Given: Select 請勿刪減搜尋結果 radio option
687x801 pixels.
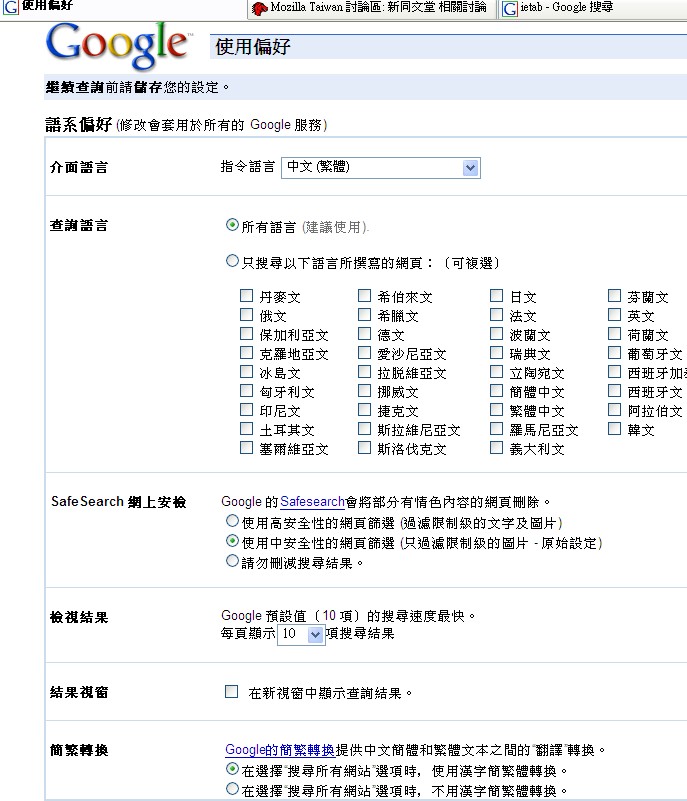Looking at the screenshot, I should click(x=233, y=562).
